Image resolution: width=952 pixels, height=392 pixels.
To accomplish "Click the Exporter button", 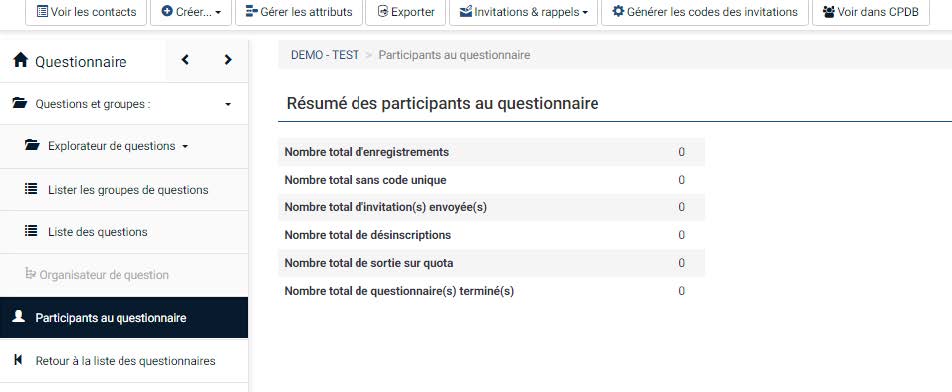I will click(406, 12).
